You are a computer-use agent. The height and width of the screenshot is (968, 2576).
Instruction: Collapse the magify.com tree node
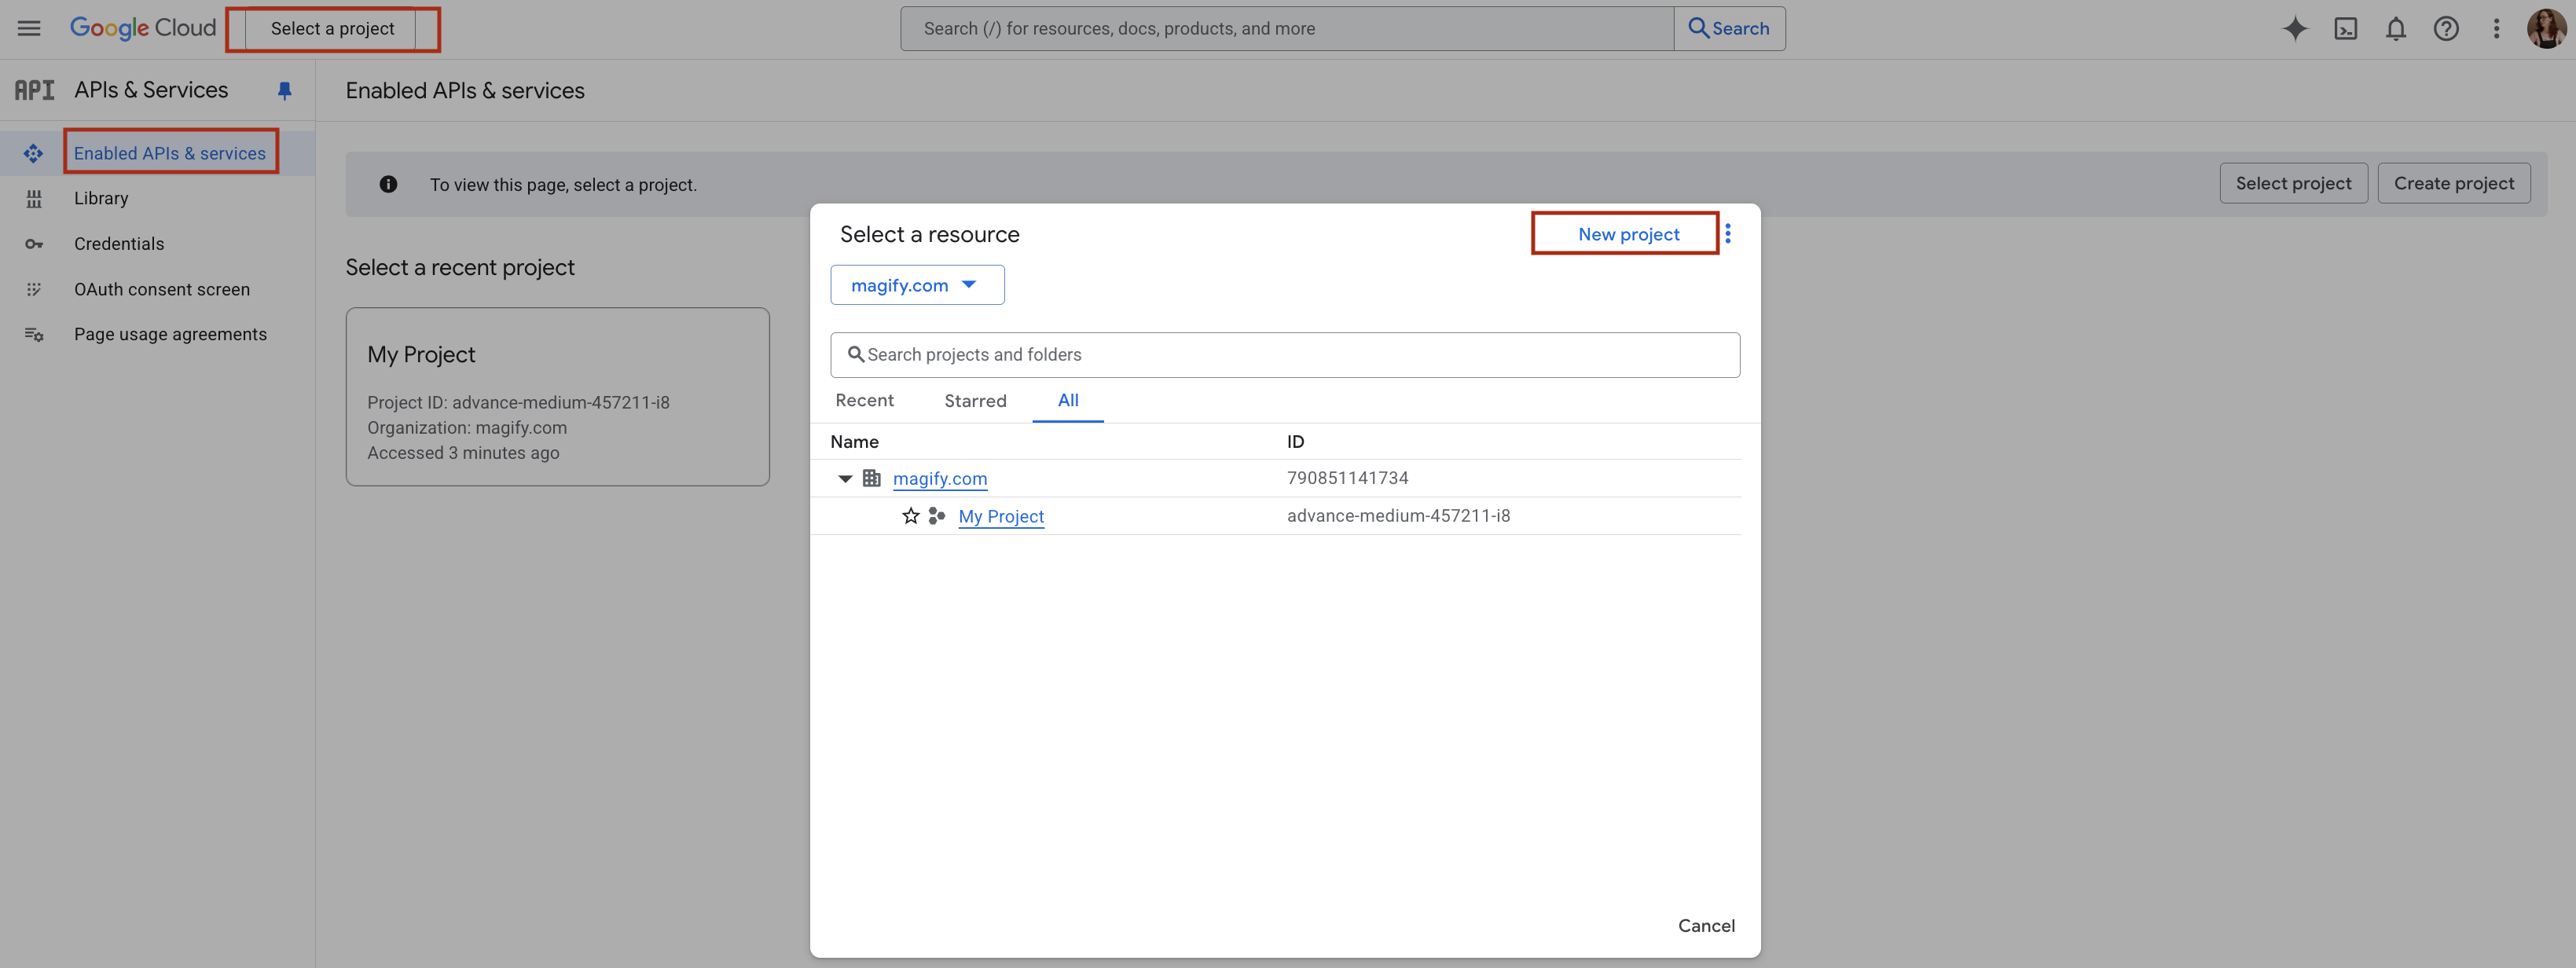tap(845, 479)
